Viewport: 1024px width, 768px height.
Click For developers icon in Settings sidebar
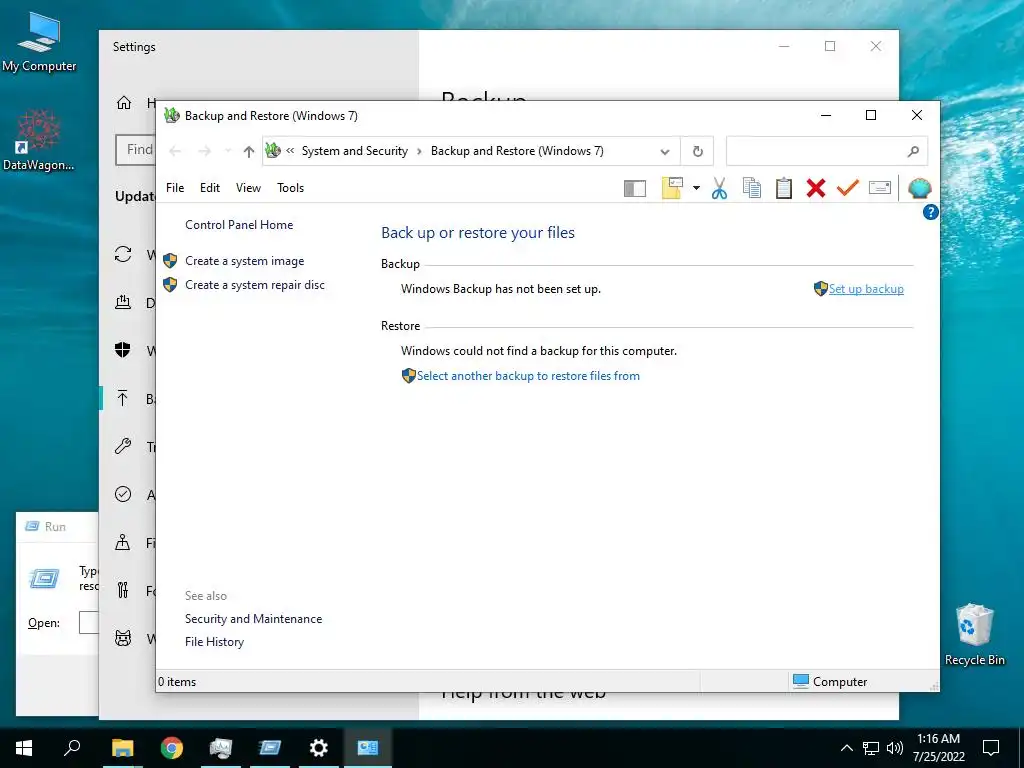[123, 590]
